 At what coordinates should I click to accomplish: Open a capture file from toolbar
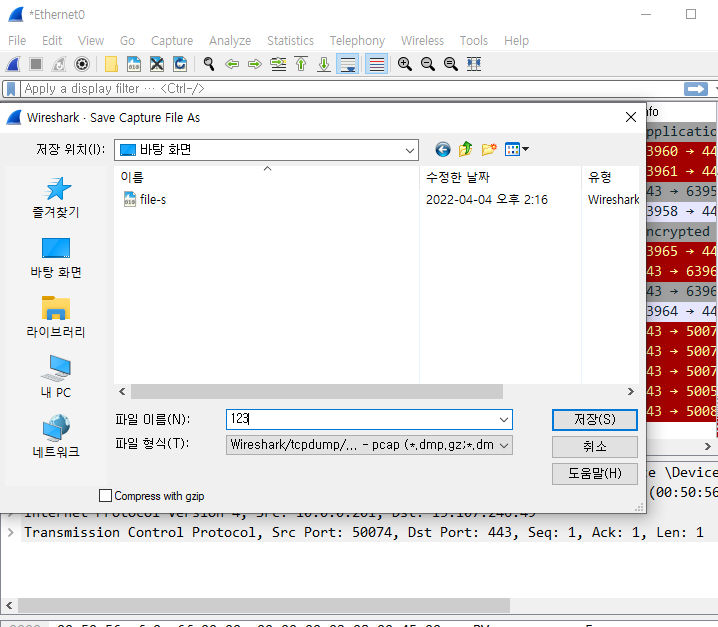coord(111,64)
